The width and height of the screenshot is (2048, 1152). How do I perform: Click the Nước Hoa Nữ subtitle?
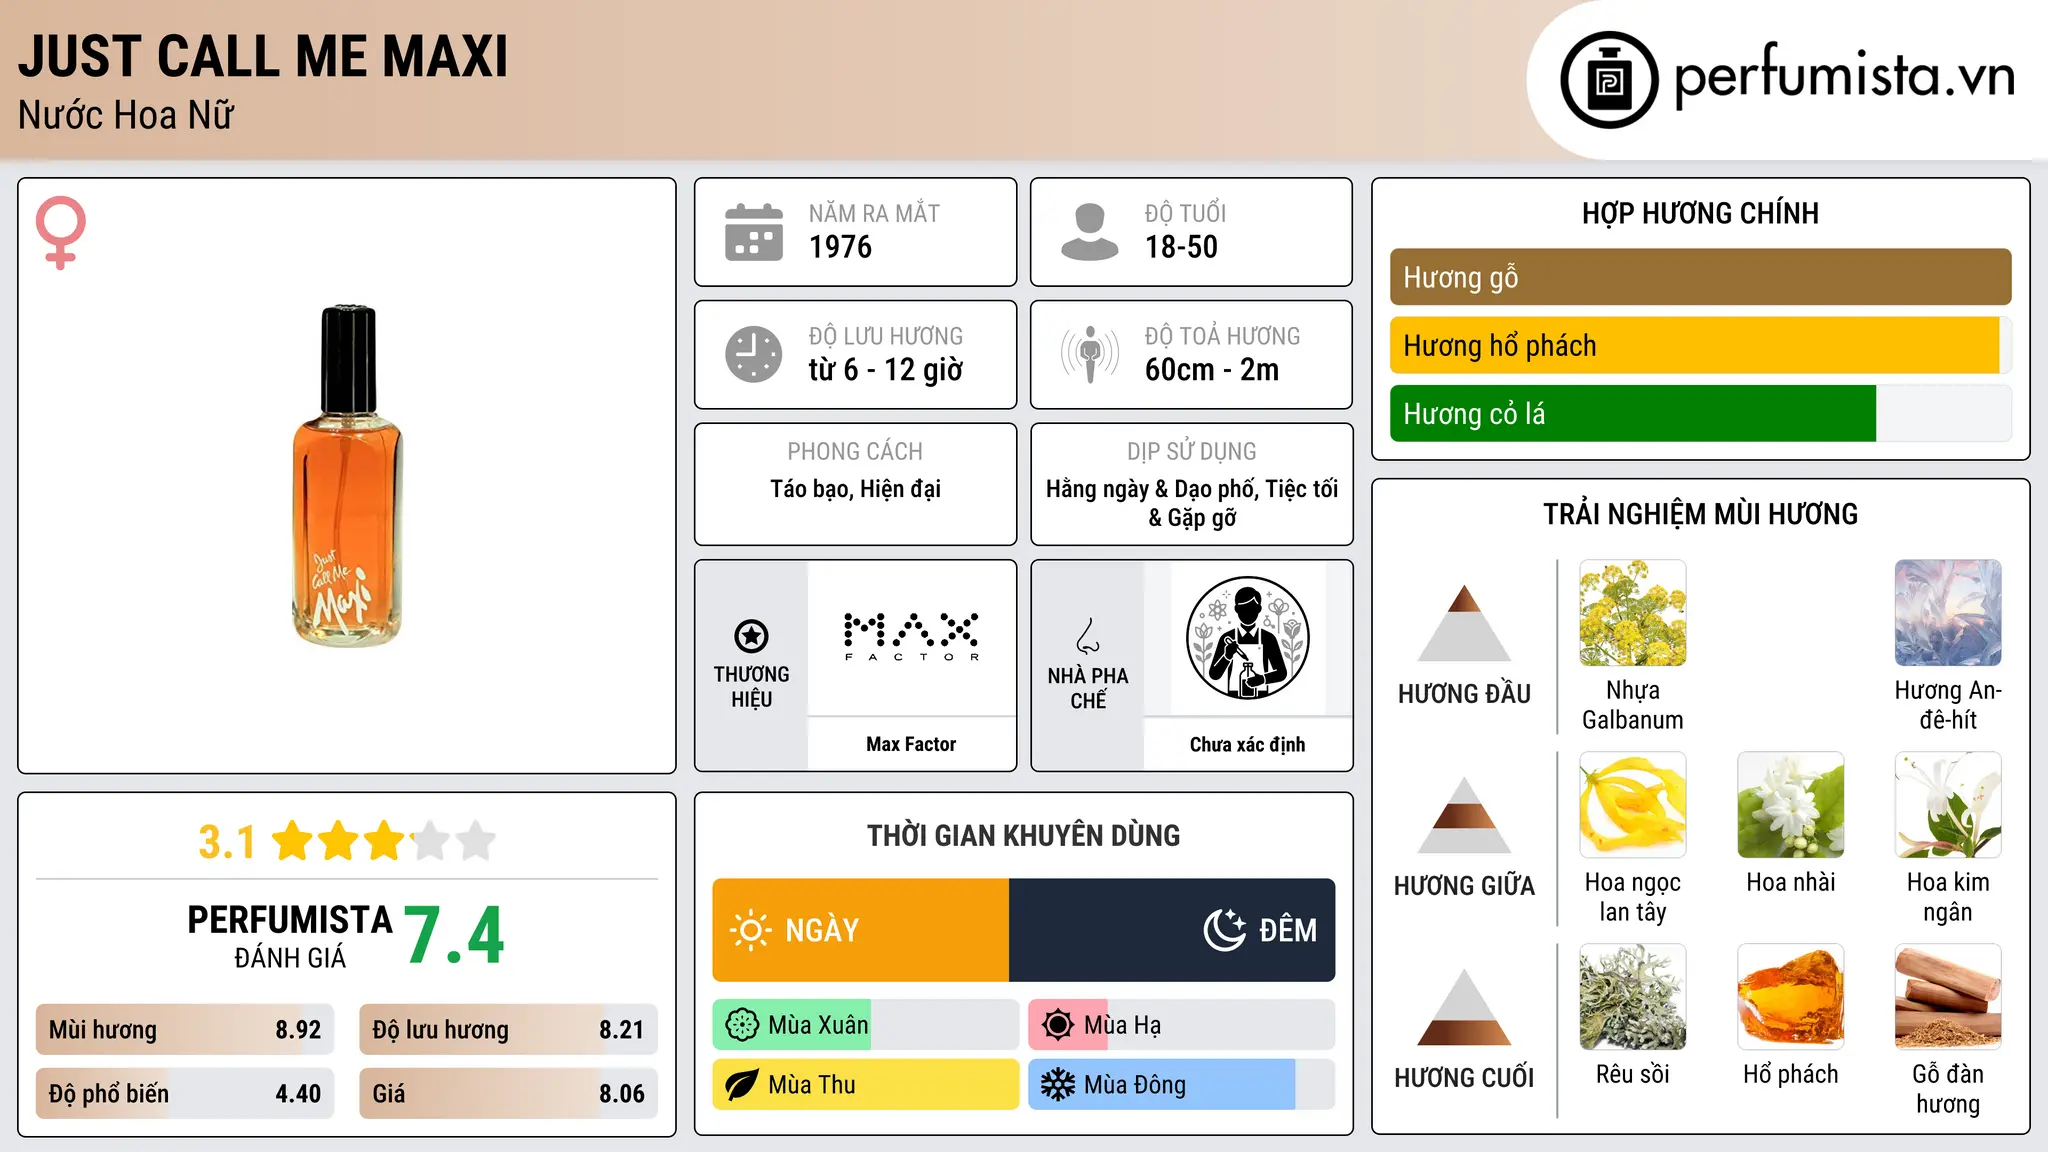tap(126, 115)
